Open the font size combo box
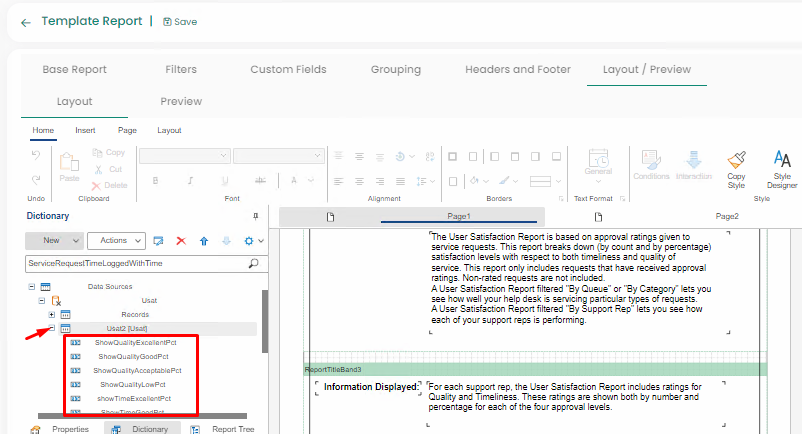 tap(279, 155)
